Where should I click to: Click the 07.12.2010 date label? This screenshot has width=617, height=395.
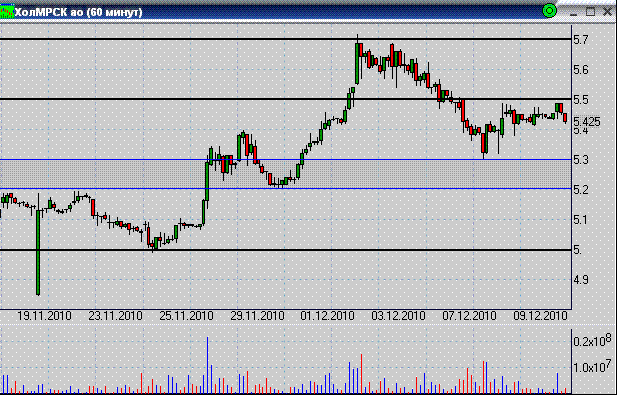pyautogui.click(x=469, y=316)
